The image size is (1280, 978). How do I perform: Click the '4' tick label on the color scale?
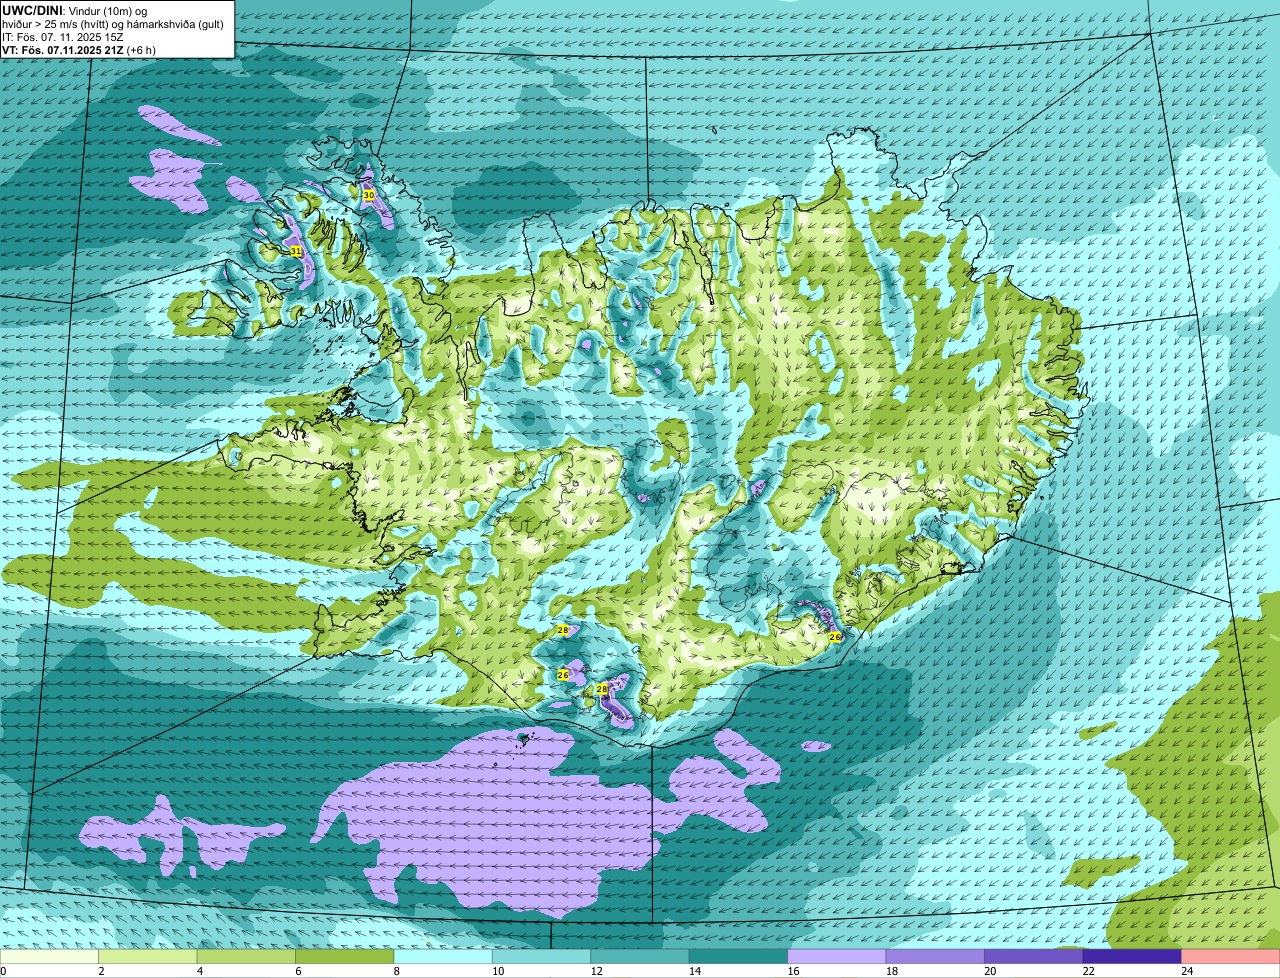pyautogui.click(x=199, y=971)
